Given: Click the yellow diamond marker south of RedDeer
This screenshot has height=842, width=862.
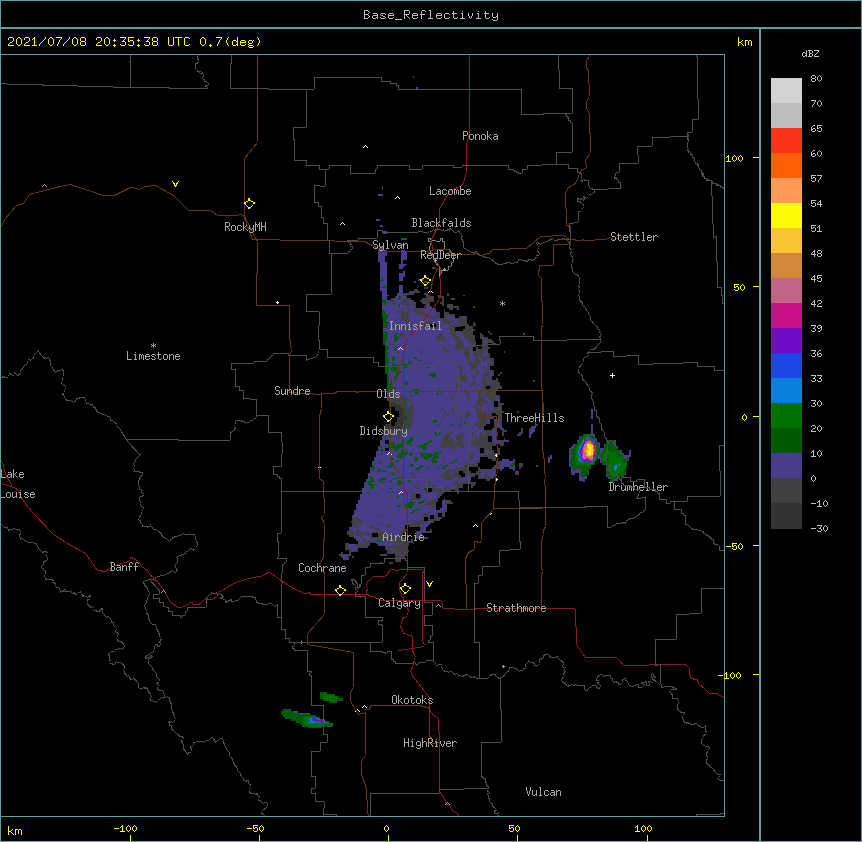Looking at the screenshot, I should click(426, 281).
